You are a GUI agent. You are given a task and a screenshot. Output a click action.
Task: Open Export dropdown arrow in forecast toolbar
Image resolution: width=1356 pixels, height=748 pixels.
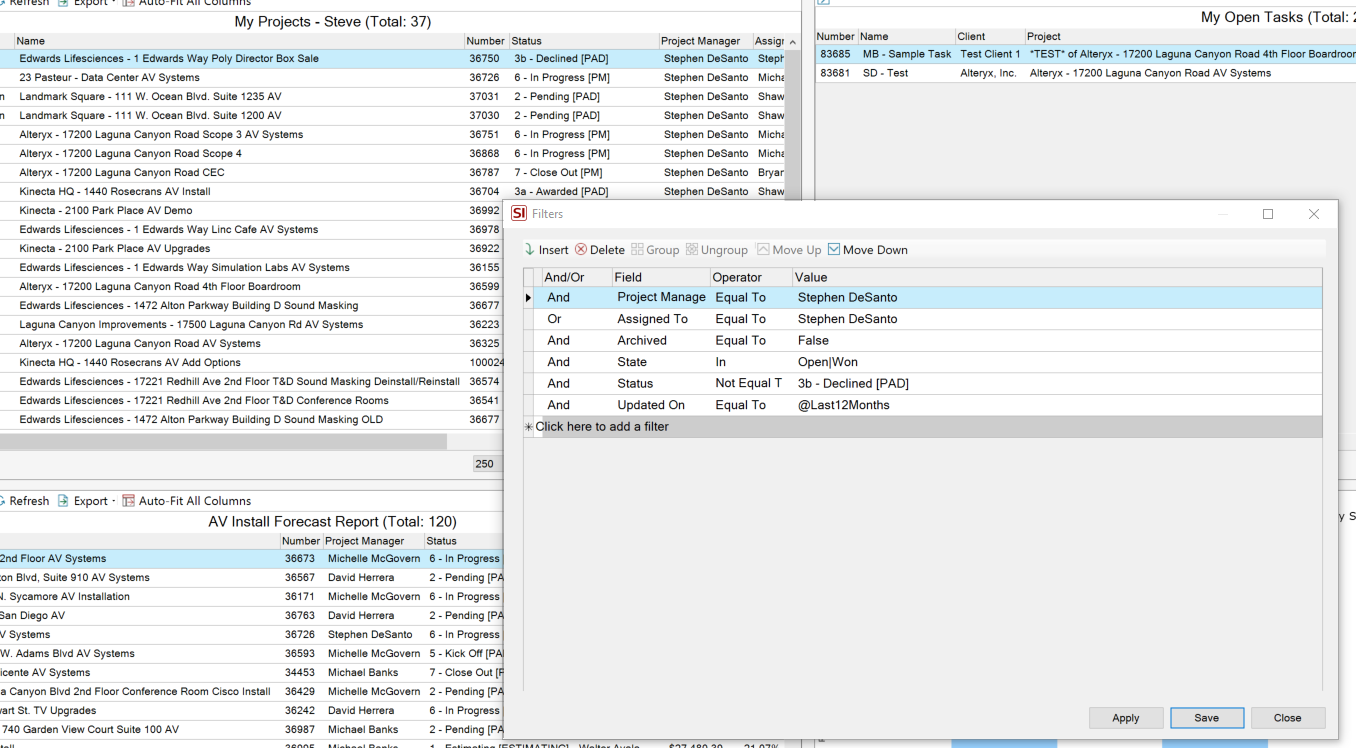click(113, 501)
